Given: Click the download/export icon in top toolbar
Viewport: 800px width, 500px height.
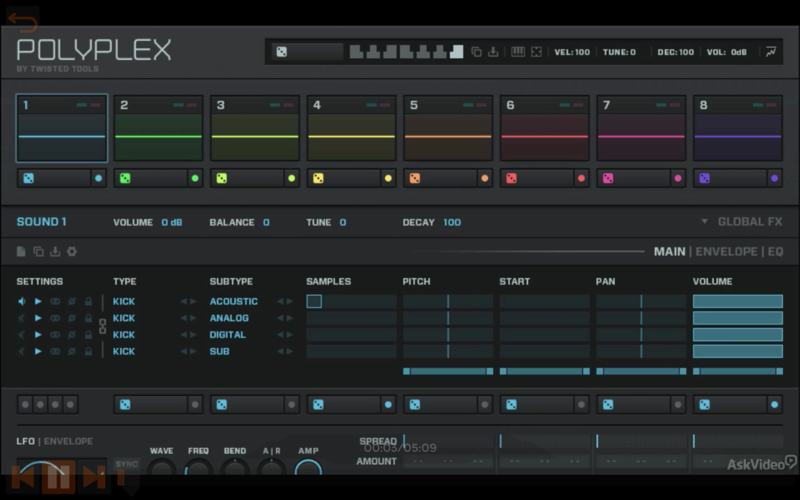Looking at the screenshot, I should (493, 52).
